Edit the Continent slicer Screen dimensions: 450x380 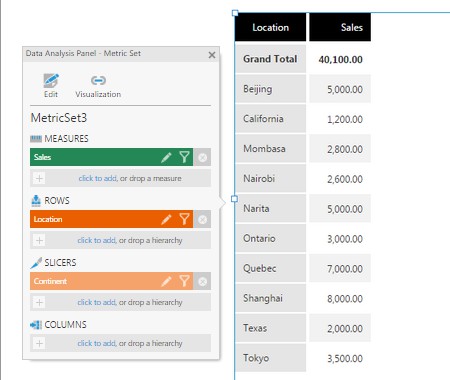coord(166,281)
